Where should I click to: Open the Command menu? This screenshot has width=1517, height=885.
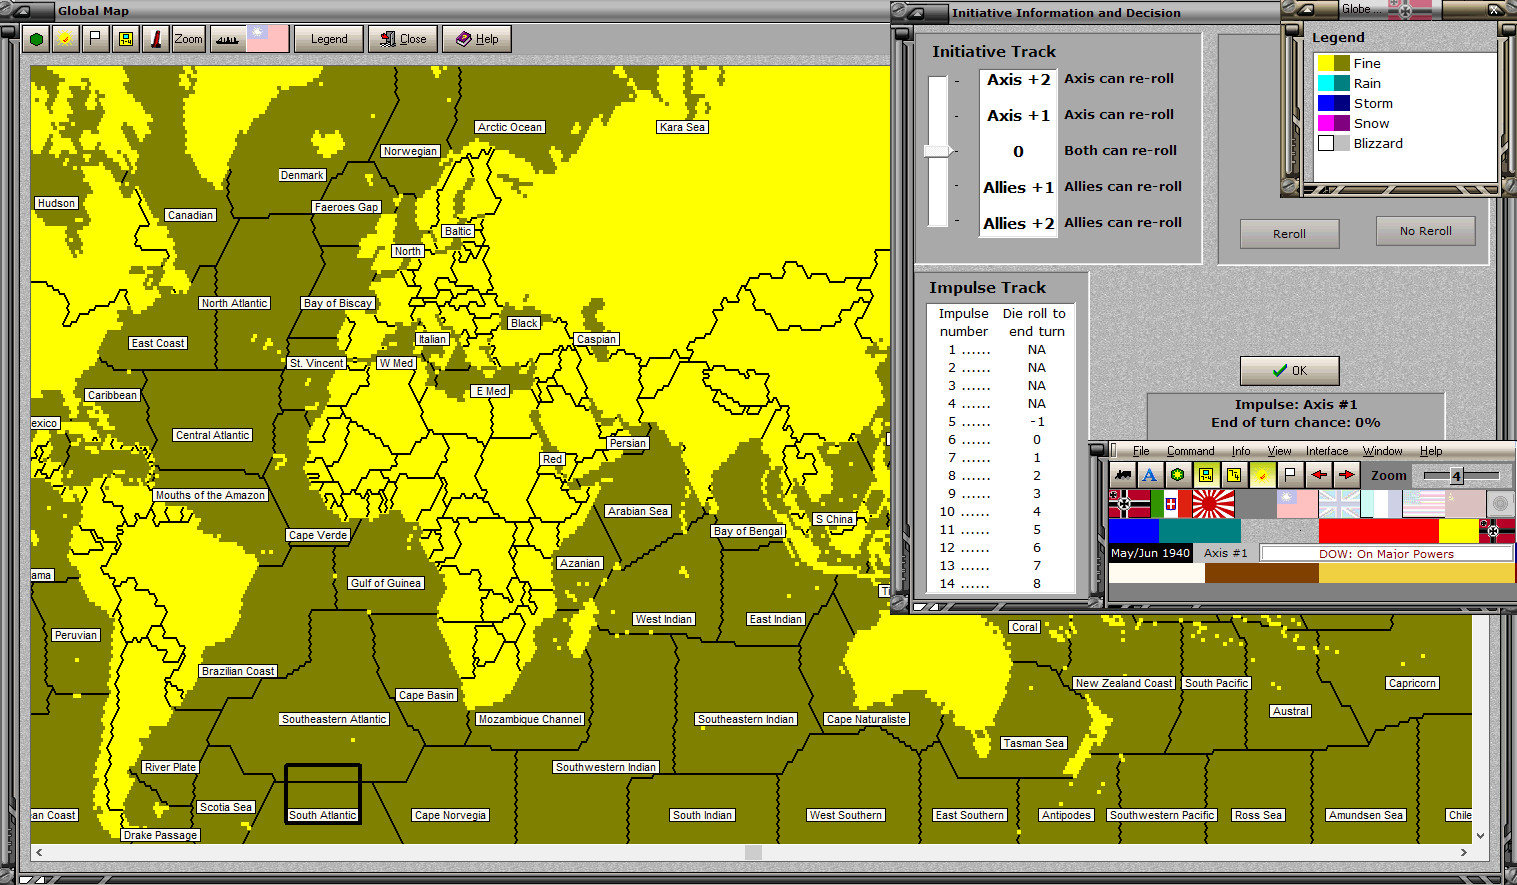tap(1190, 451)
